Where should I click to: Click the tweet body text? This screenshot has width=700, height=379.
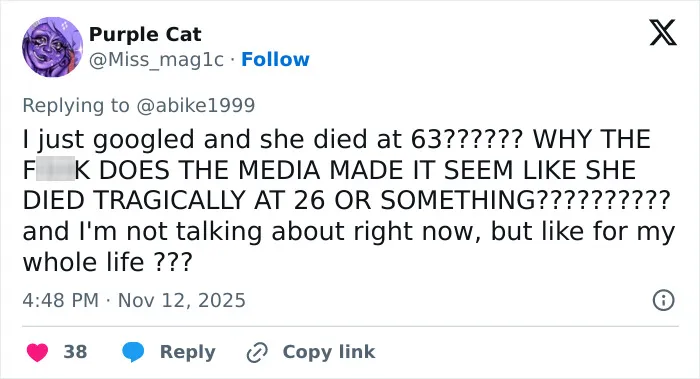(x=349, y=200)
